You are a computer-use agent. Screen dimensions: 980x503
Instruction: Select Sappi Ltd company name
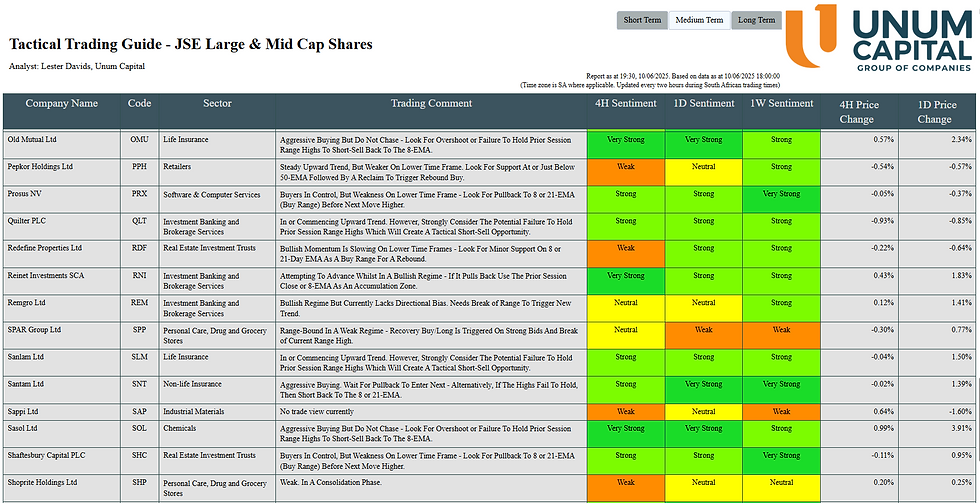pos(22,412)
